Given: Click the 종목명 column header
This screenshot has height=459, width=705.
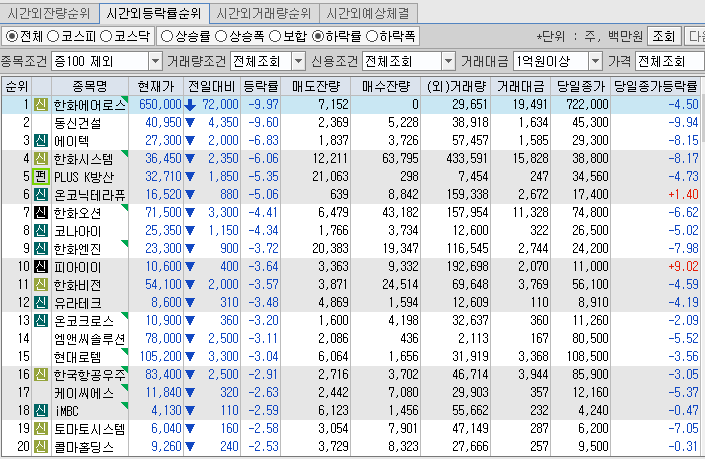Looking at the screenshot, I should 90,86.
